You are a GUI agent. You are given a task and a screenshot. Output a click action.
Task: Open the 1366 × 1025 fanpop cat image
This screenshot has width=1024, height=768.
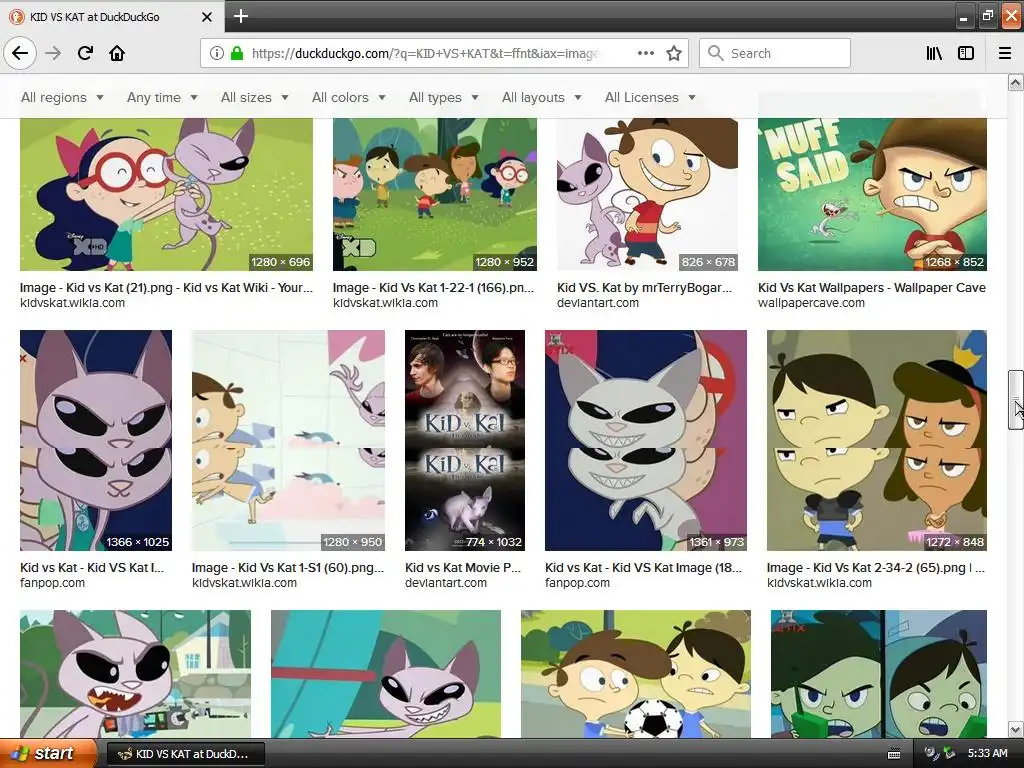click(96, 440)
